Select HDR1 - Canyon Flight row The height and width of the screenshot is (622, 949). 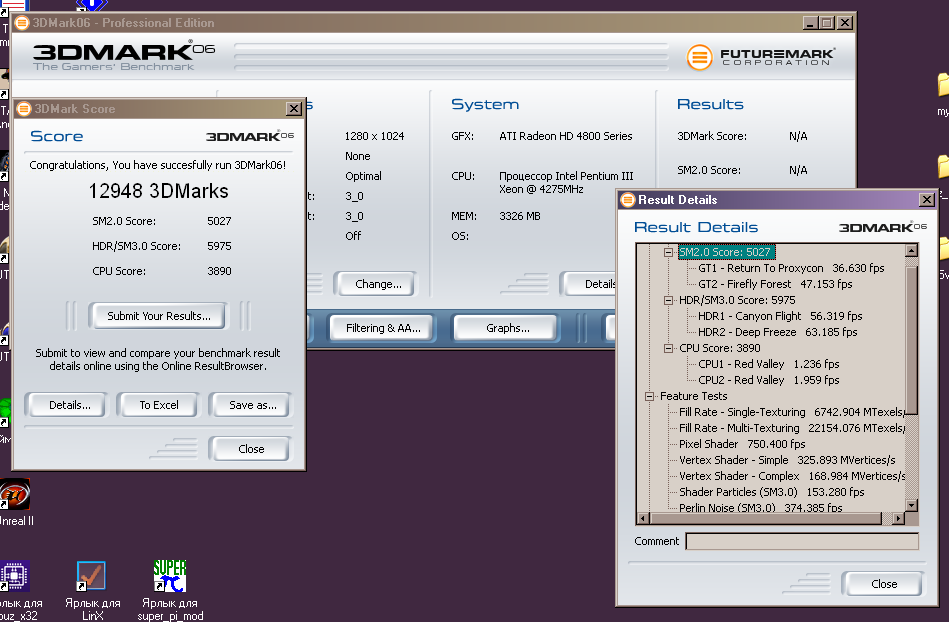(x=780, y=316)
